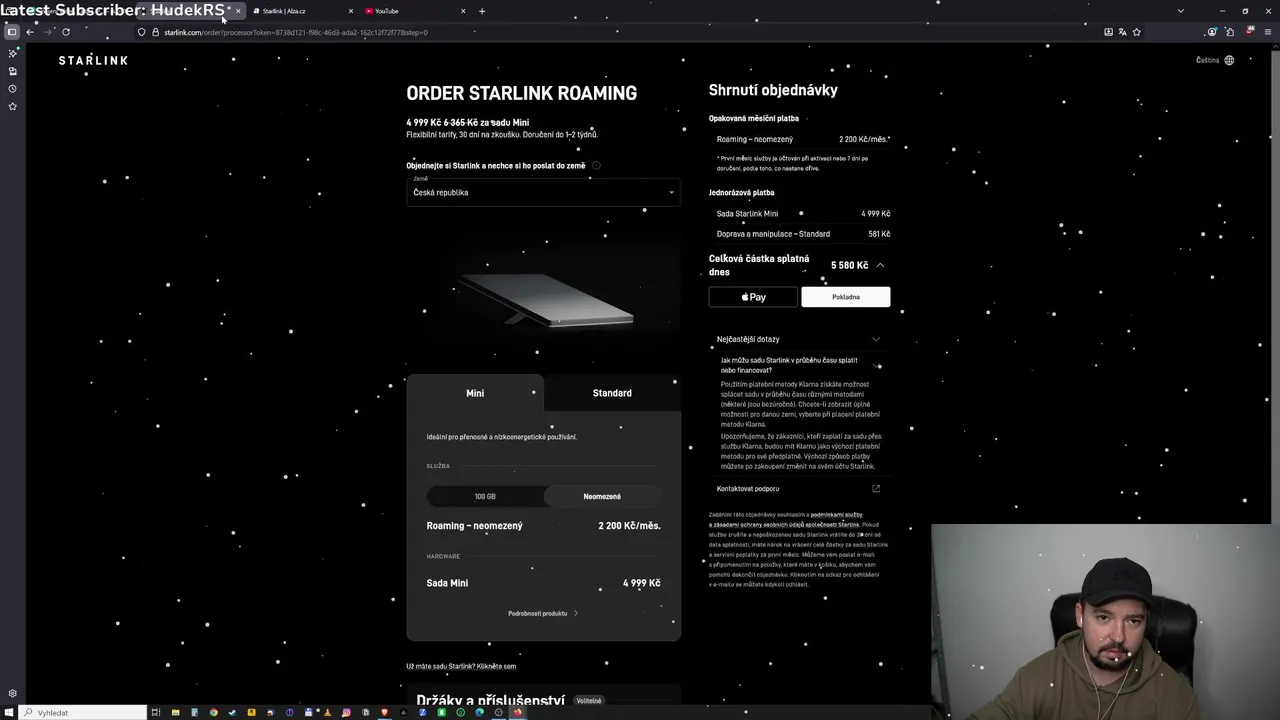This screenshot has height=720, width=1280.
Task: Click info icon next to country prompt
Action: pyautogui.click(x=596, y=165)
